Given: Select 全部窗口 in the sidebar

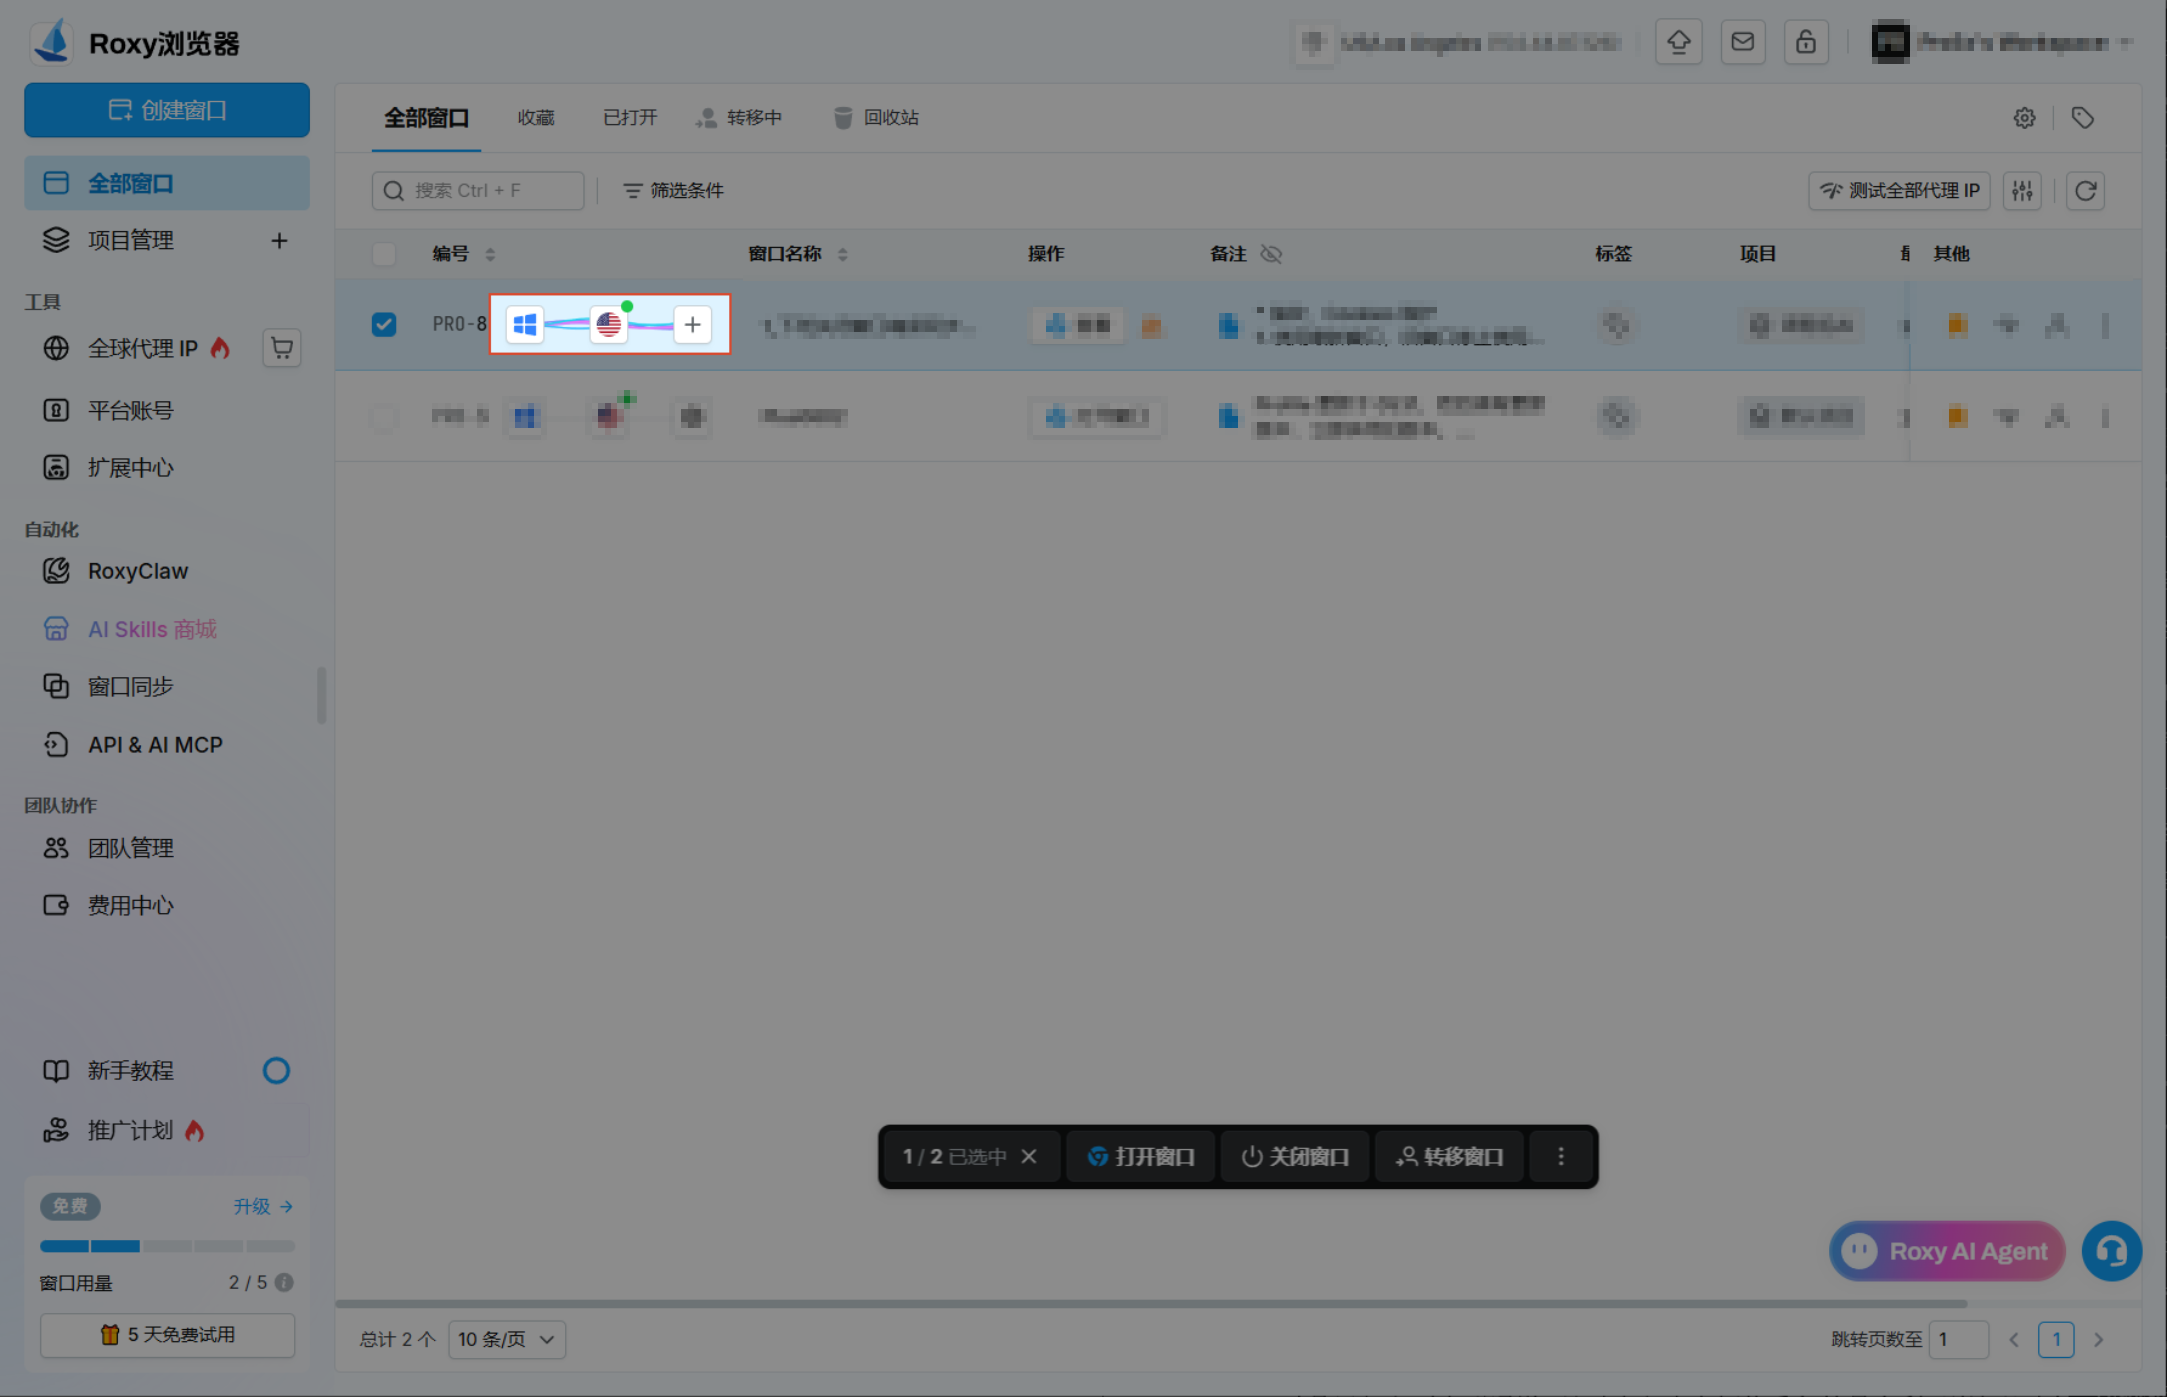Looking at the screenshot, I should [x=167, y=183].
